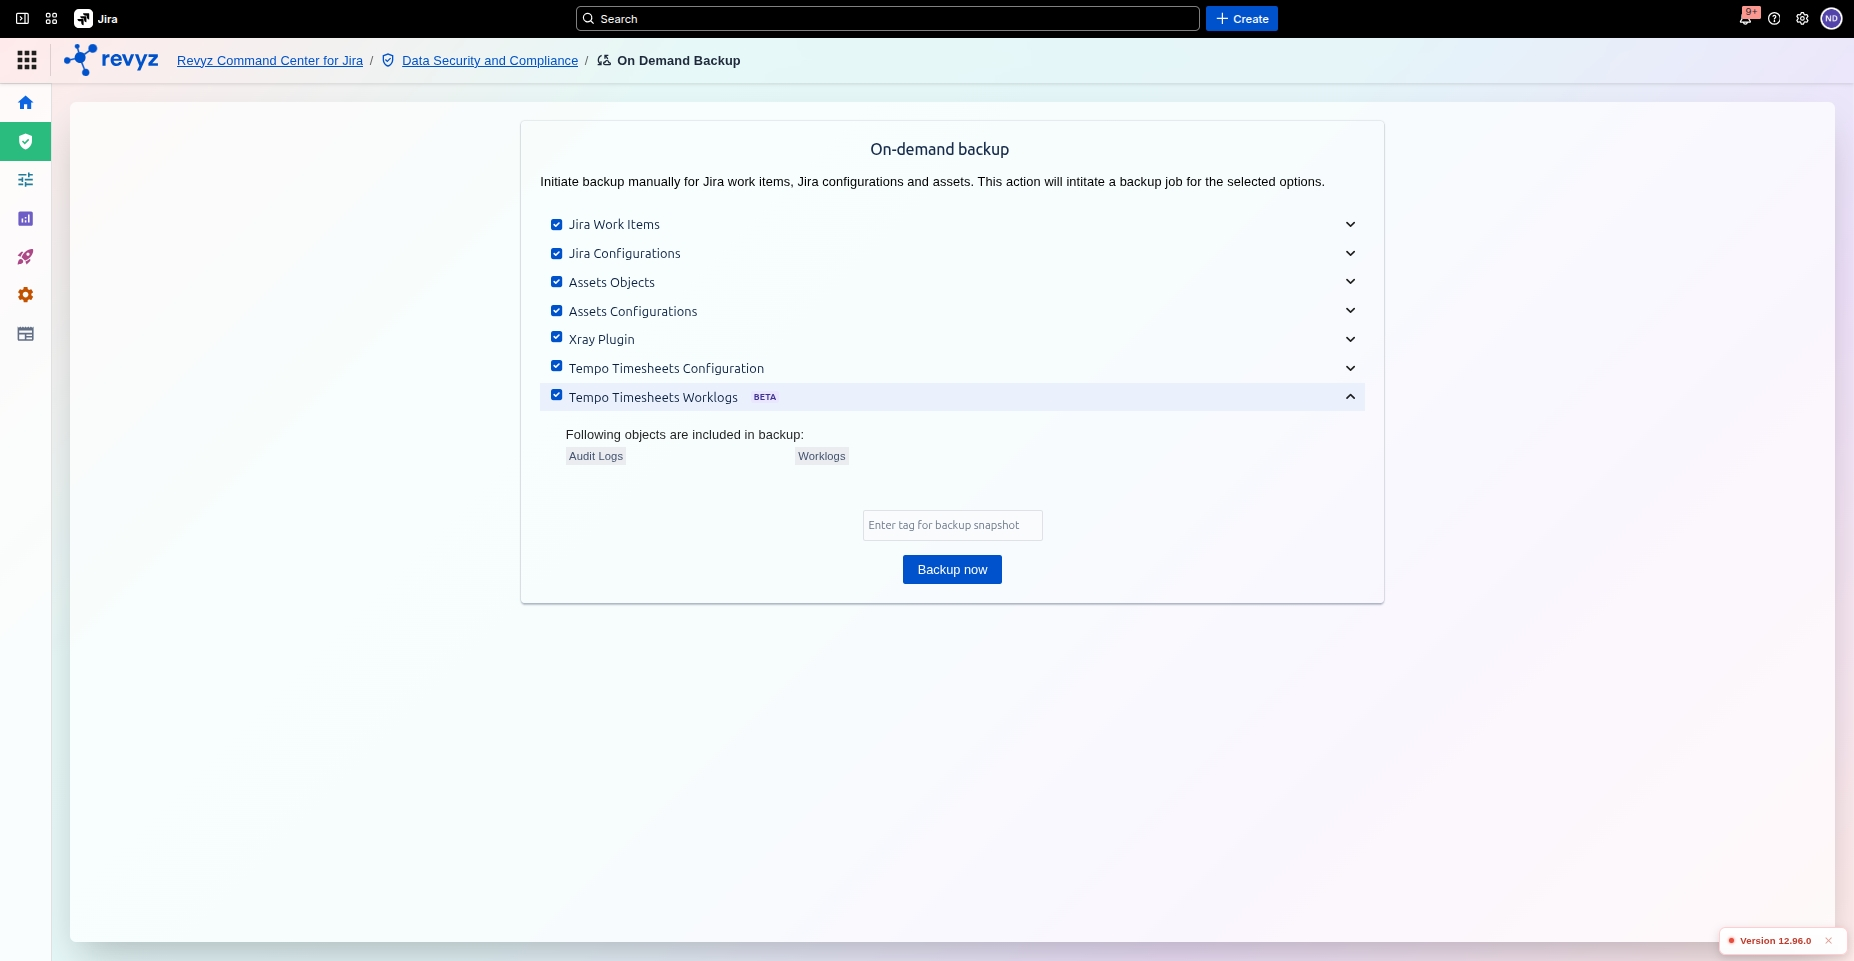Open Jira settings gear in top bar
This screenshot has width=1854, height=961.
(1802, 19)
